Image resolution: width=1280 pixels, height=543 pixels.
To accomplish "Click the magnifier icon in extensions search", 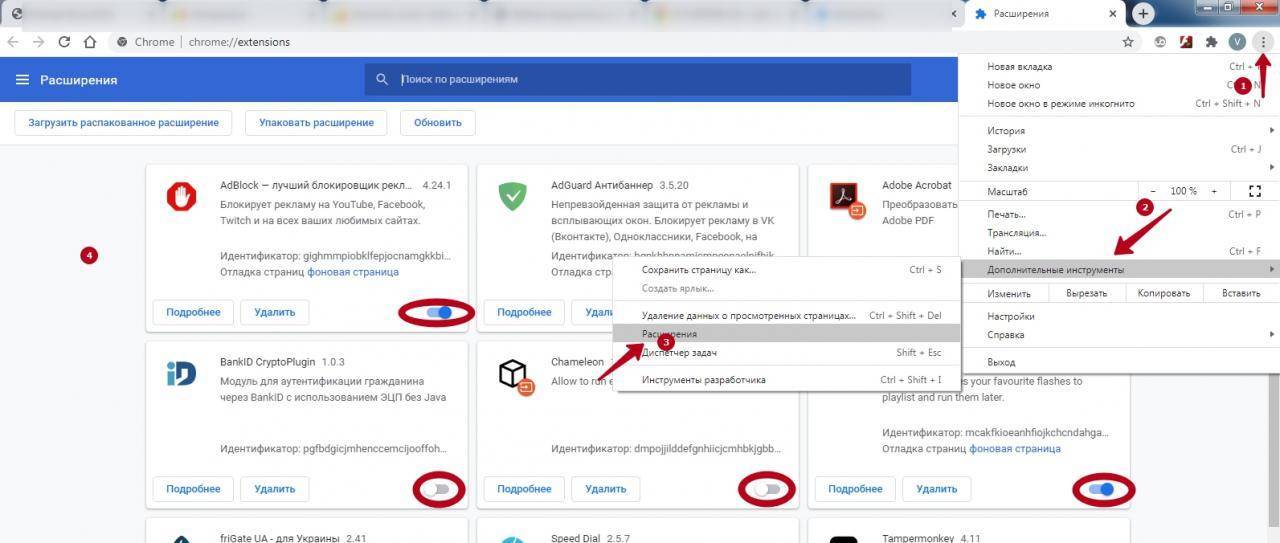I will coord(381,79).
